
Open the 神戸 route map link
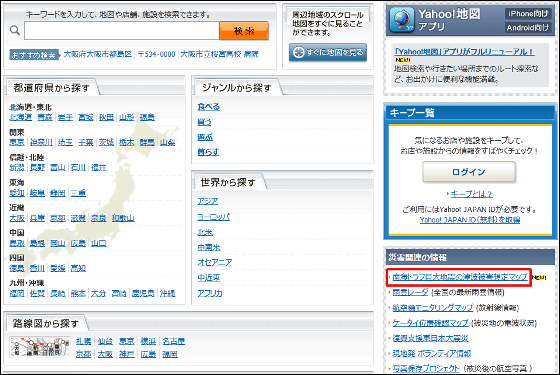point(127,354)
